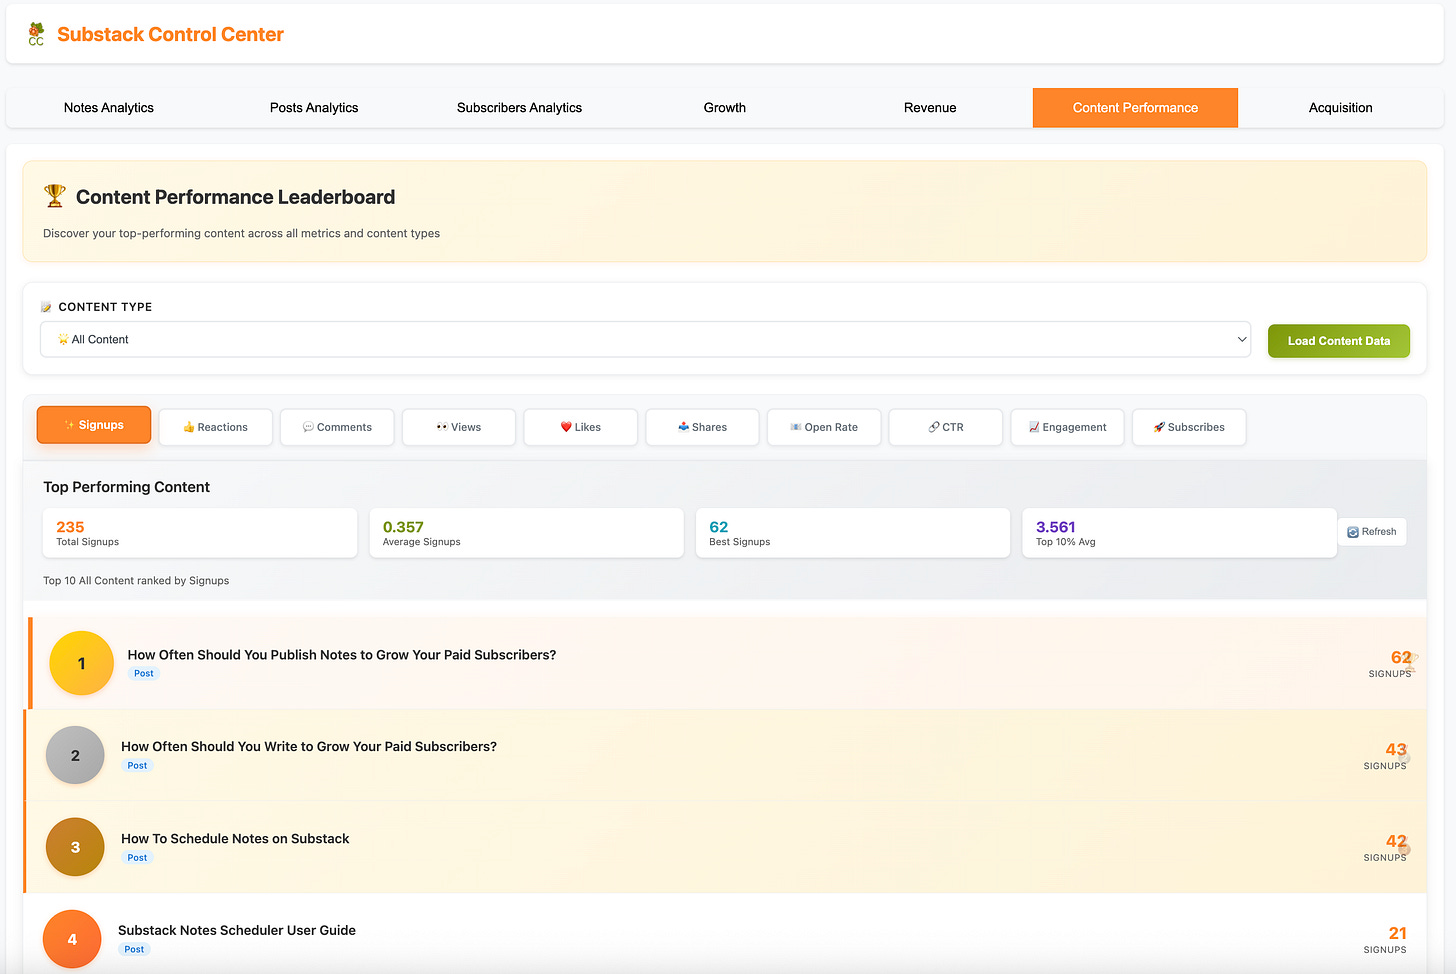
Task: Click the refresh icon in the Refresh button
Action: tap(1353, 532)
